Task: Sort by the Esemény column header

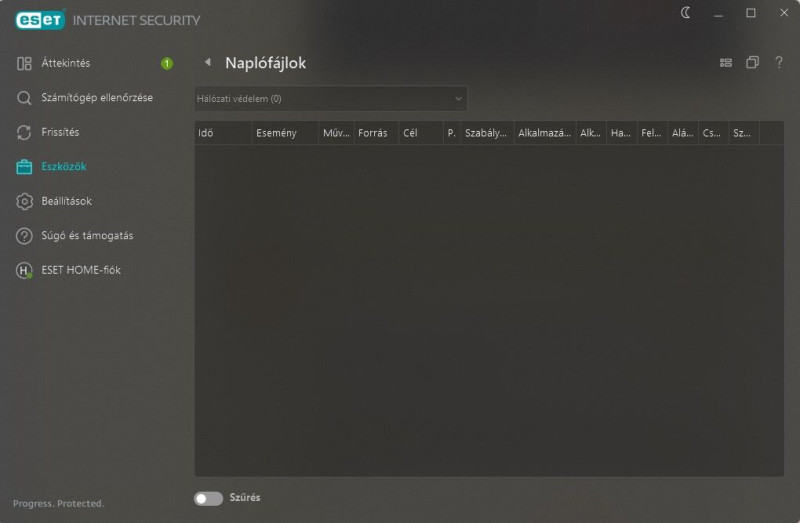Action: (285, 133)
